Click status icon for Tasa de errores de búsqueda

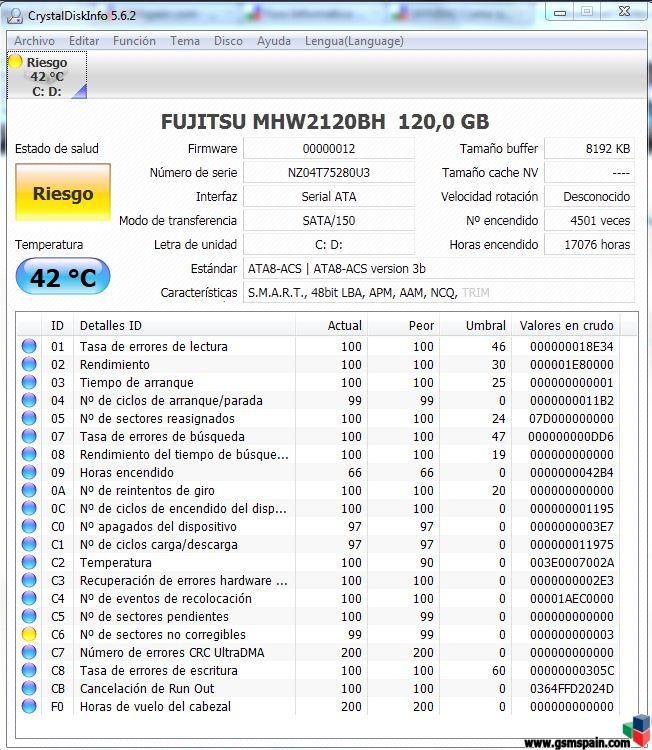coord(29,436)
